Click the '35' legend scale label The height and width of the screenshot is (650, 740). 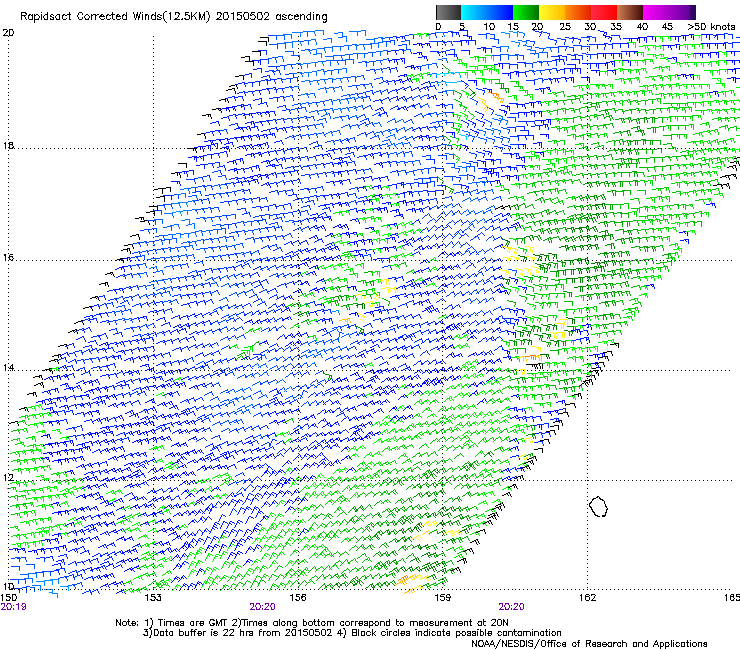point(616,27)
